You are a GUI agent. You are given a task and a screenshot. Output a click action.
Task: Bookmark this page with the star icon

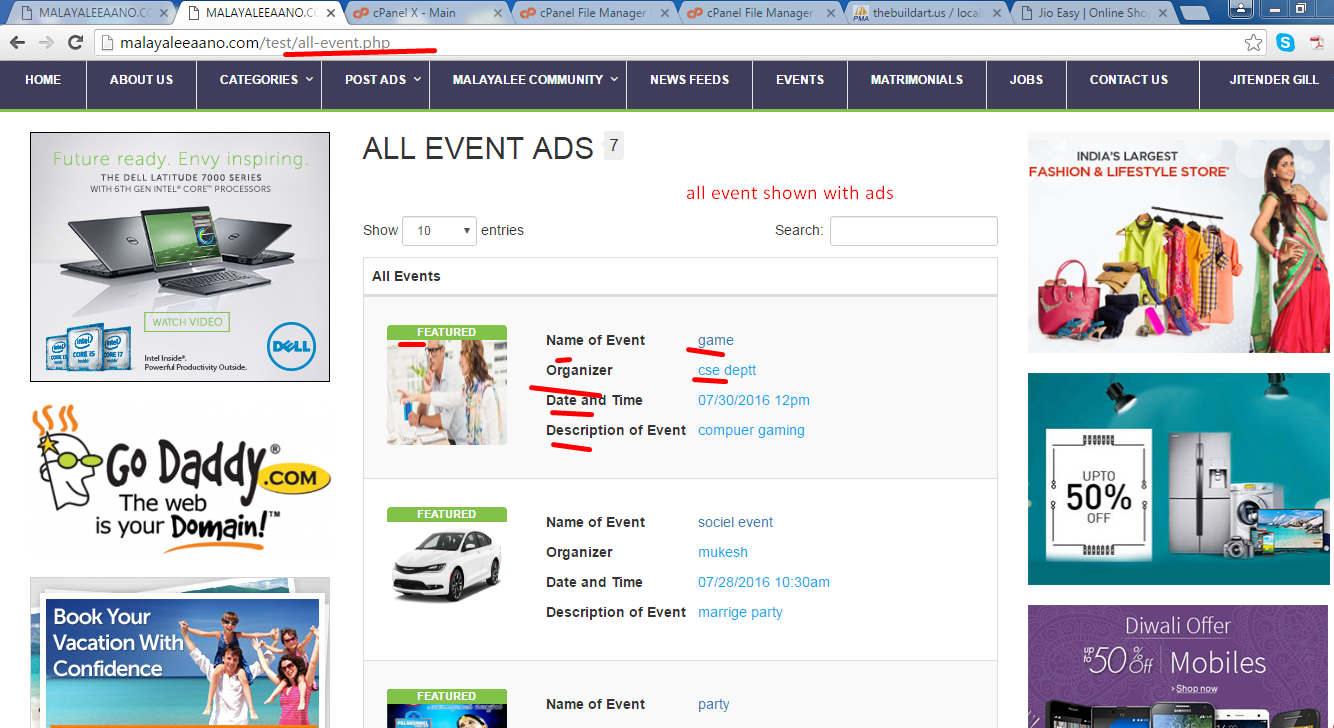[x=1253, y=43]
